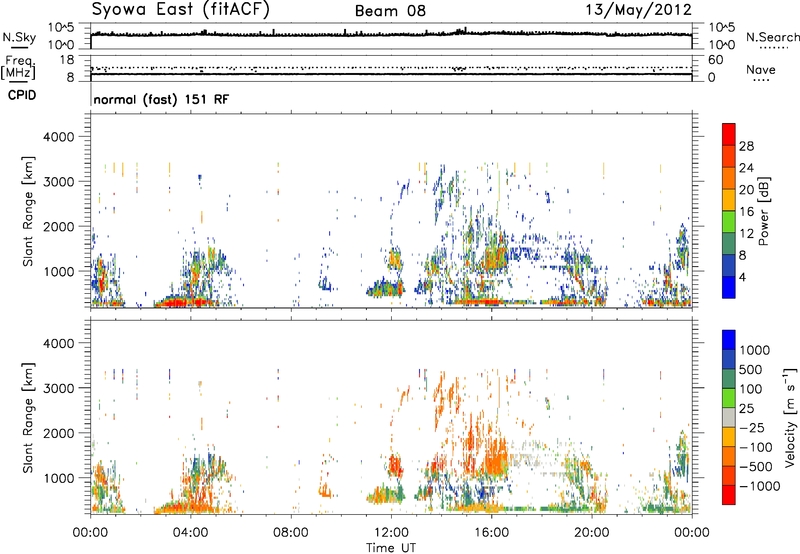The height and width of the screenshot is (554, 800).
Task: Click the '1000' tick on velocity panel's range axis
Action: [58, 478]
